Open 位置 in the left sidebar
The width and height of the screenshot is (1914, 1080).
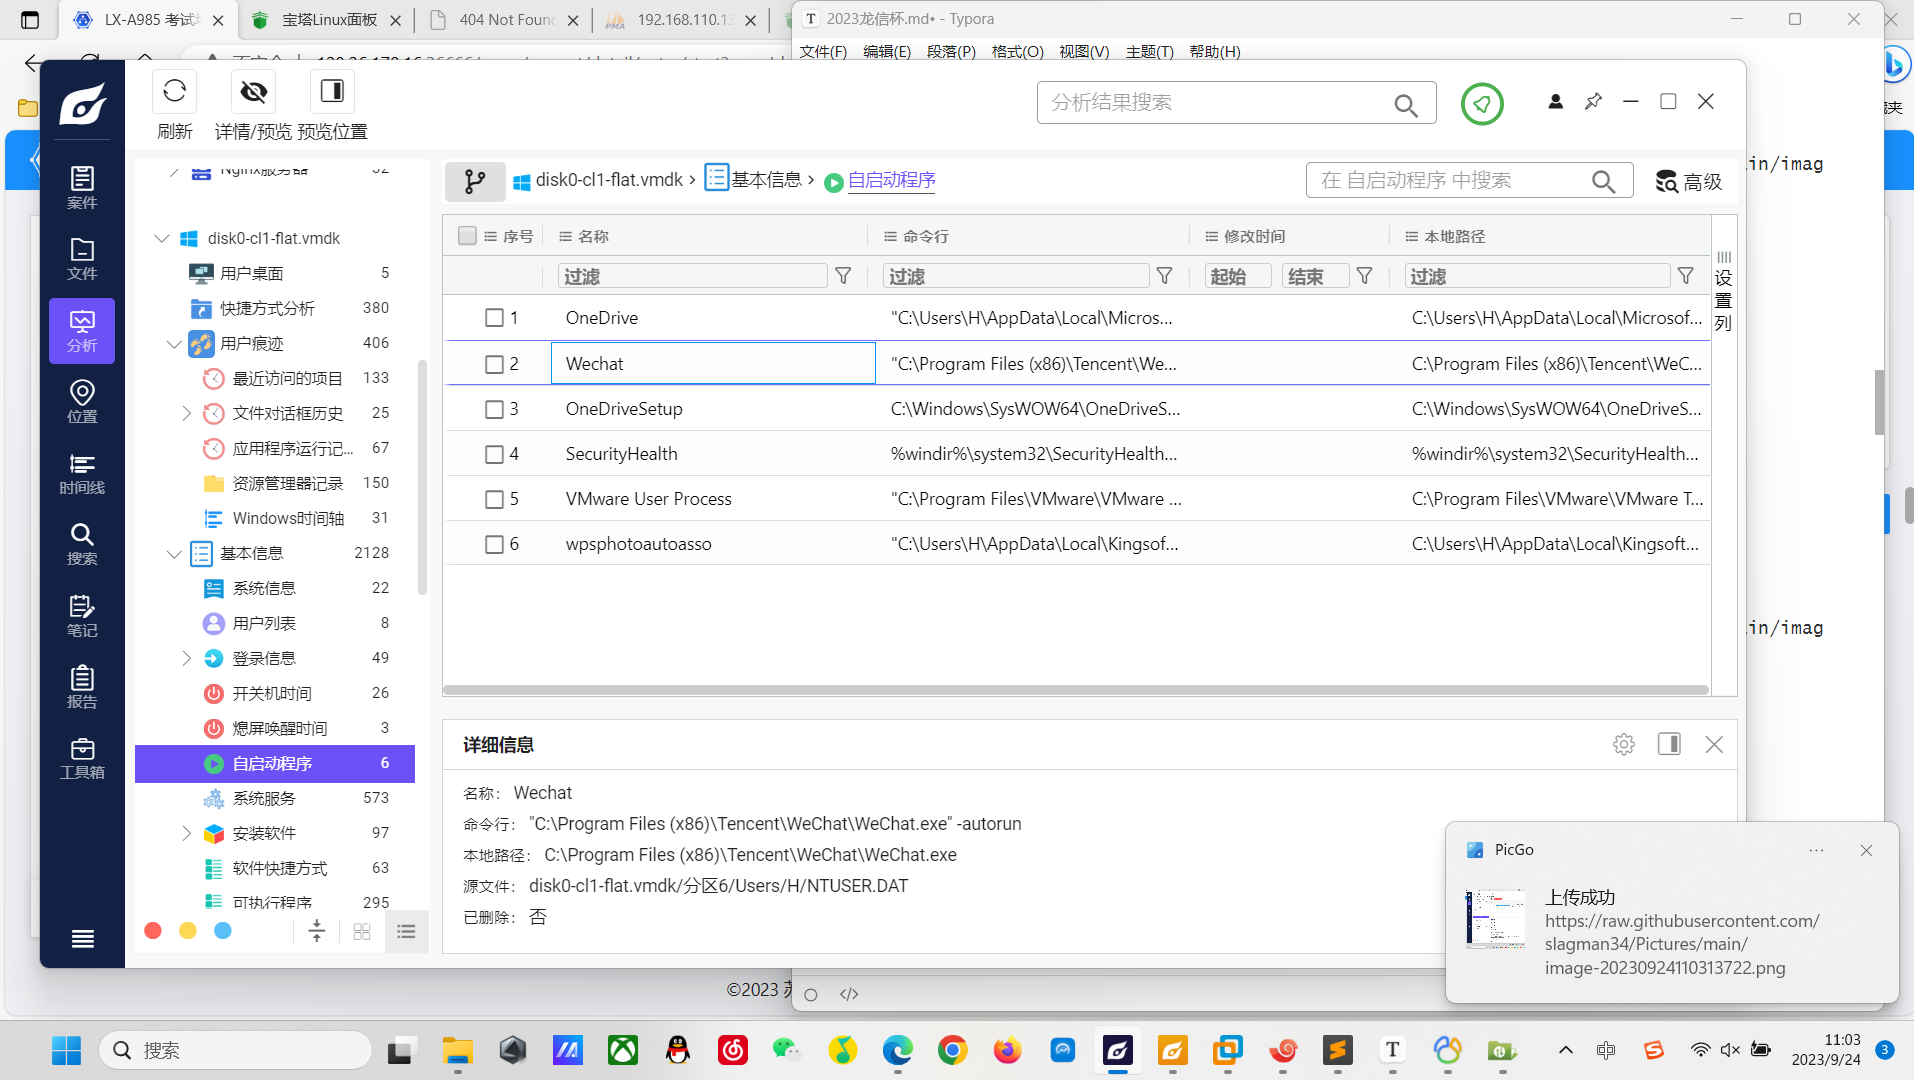(x=82, y=402)
